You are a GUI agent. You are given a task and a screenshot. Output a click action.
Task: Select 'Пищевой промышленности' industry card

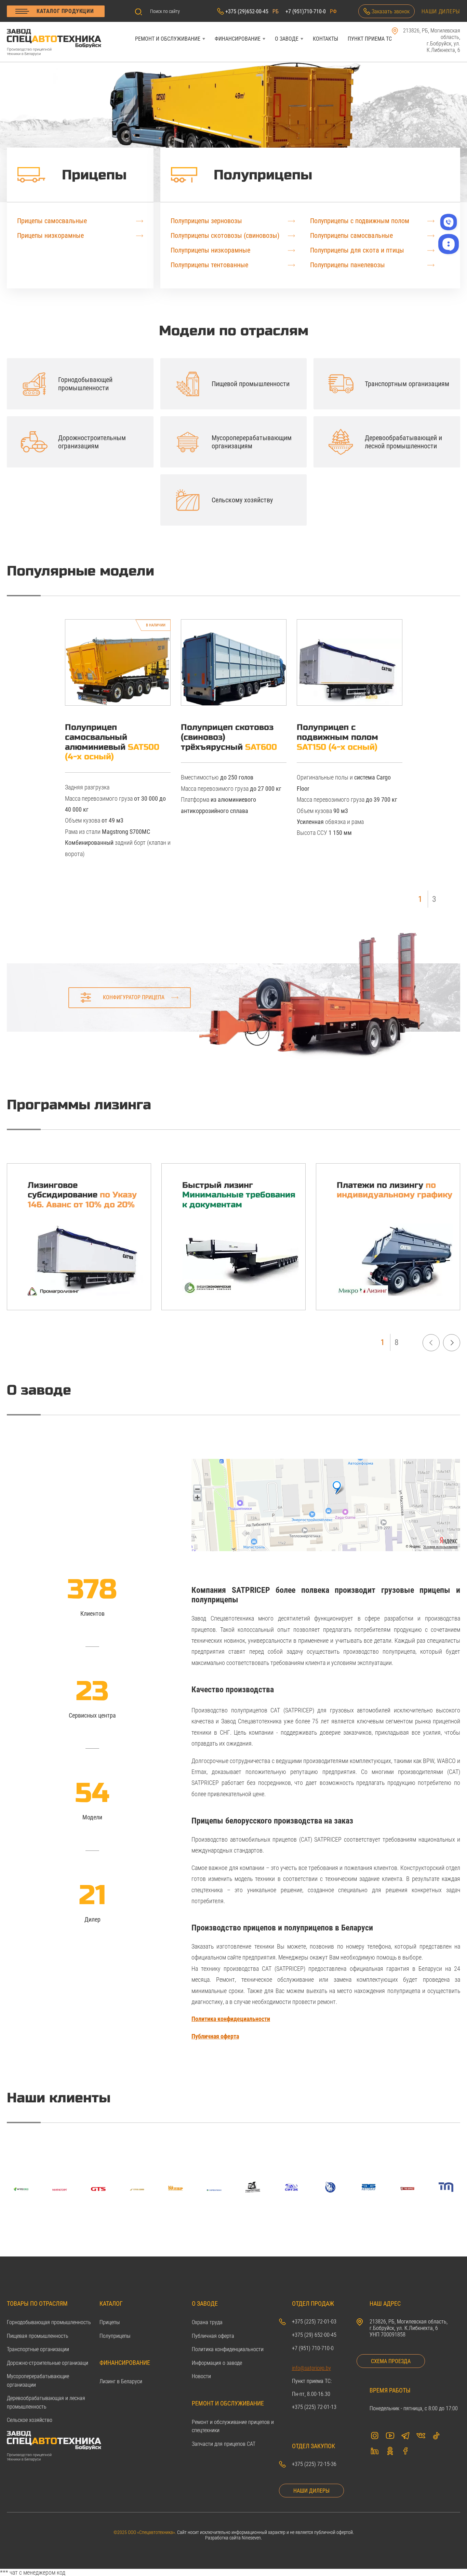[x=233, y=384]
